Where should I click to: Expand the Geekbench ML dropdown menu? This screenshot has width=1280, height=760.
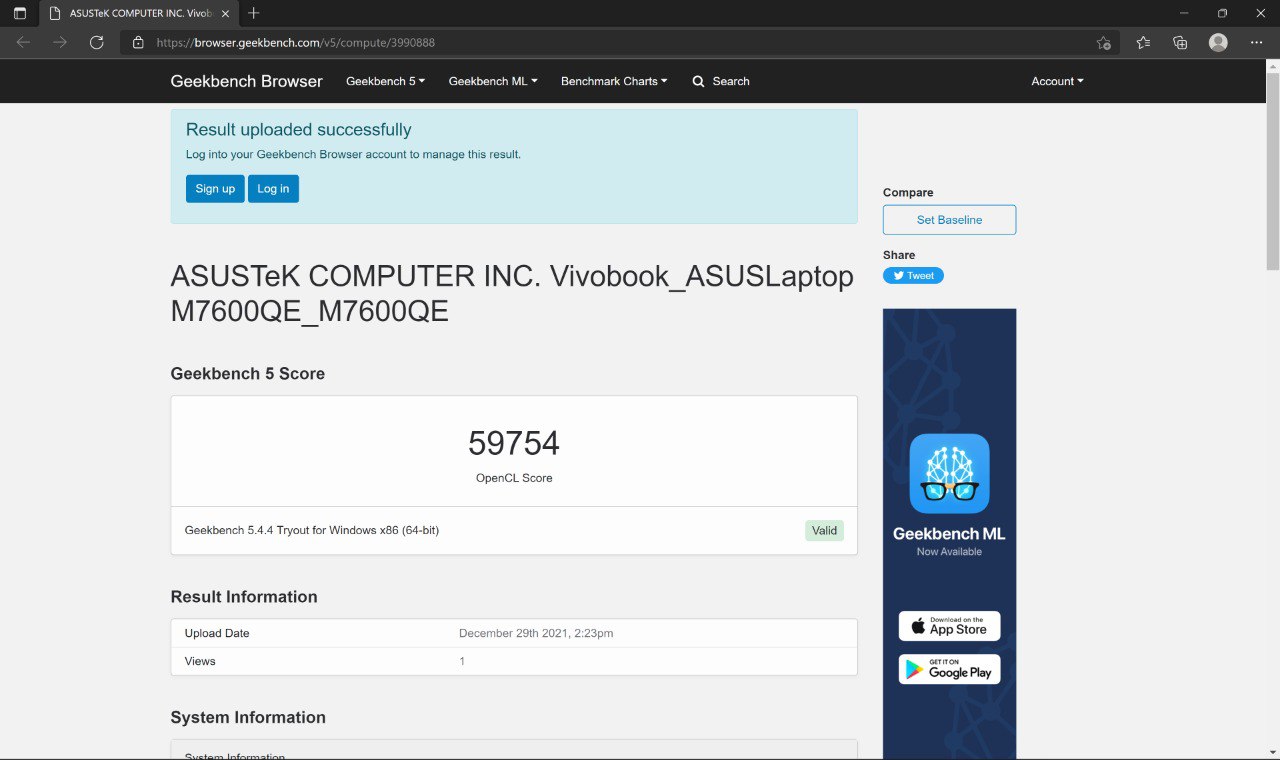tap(493, 81)
